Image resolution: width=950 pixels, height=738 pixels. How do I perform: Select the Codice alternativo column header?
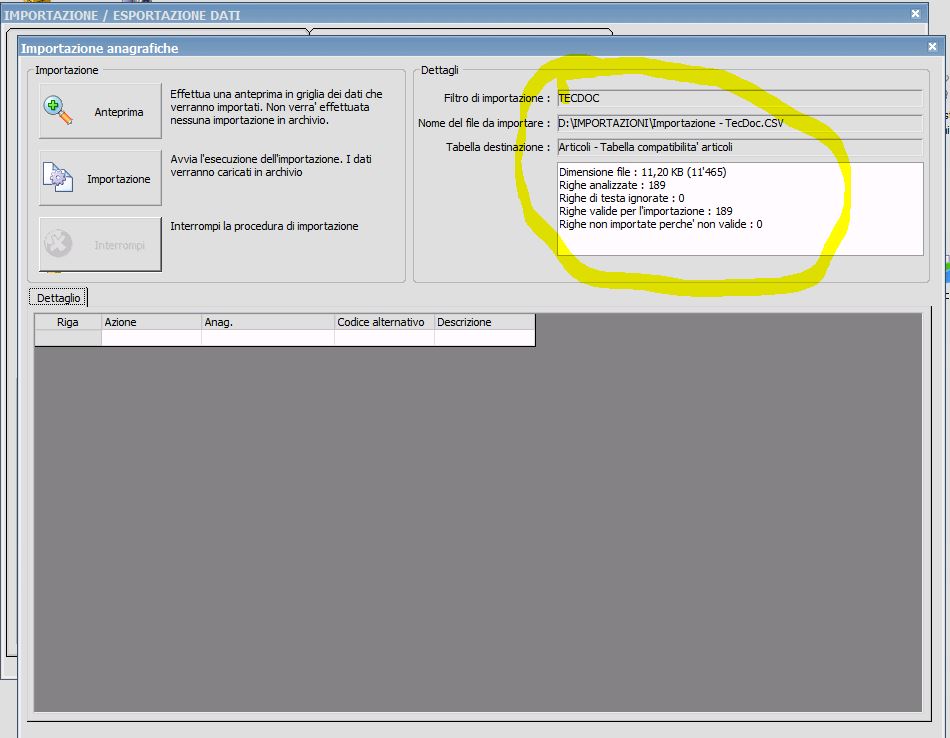[384, 322]
